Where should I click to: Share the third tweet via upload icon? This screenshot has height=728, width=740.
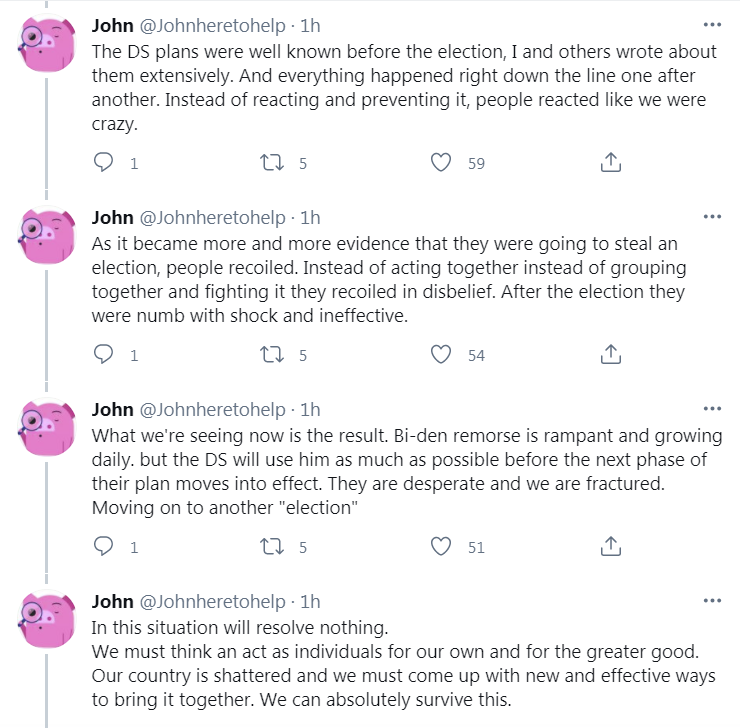[x=611, y=546]
